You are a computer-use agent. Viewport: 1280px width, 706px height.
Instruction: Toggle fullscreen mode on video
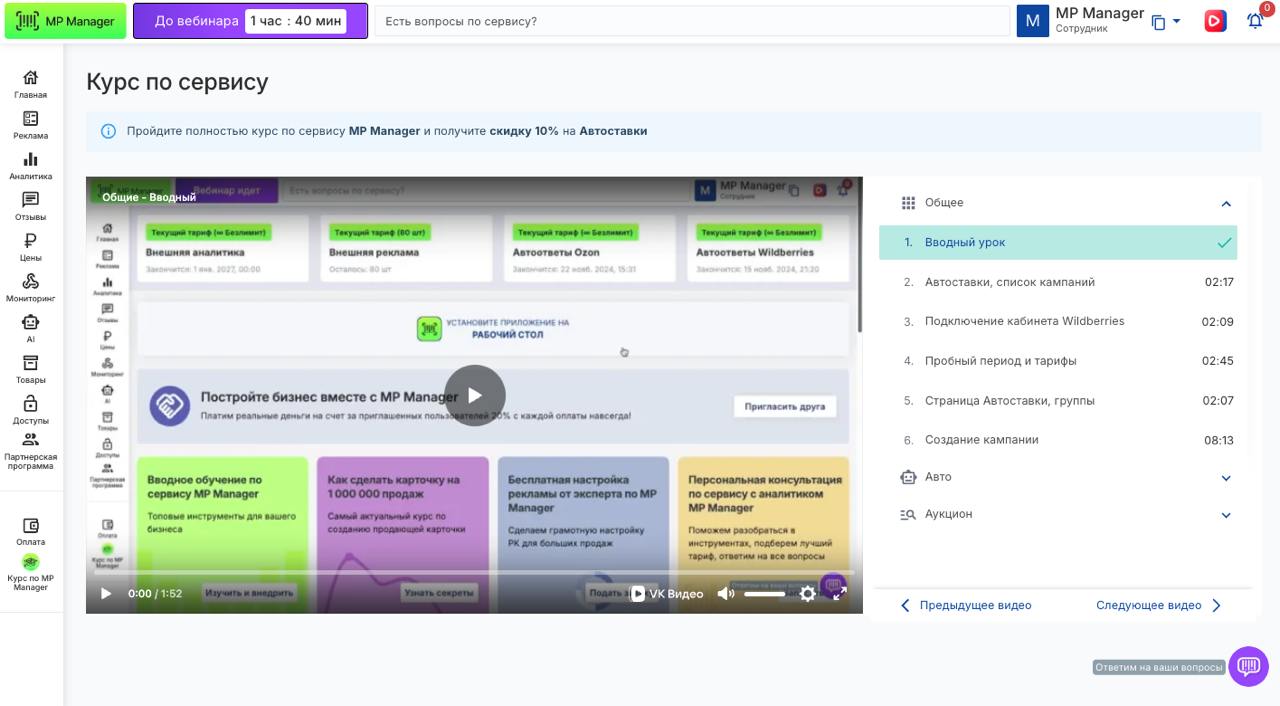tap(840, 594)
